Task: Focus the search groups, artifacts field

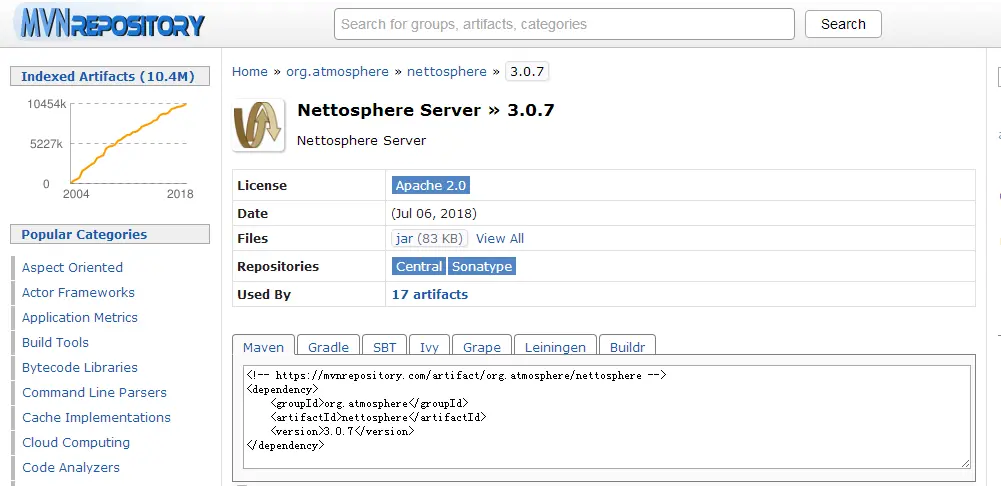Action: pos(564,24)
